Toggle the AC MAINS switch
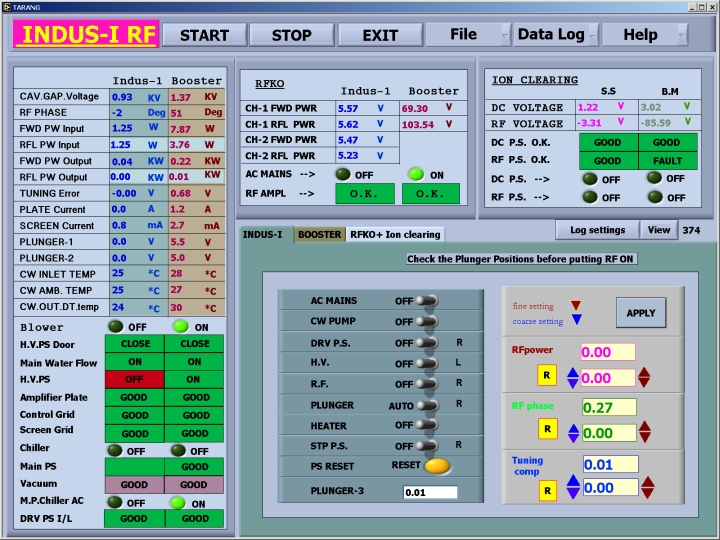The width and height of the screenshot is (720, 540). tap(427, 301)
